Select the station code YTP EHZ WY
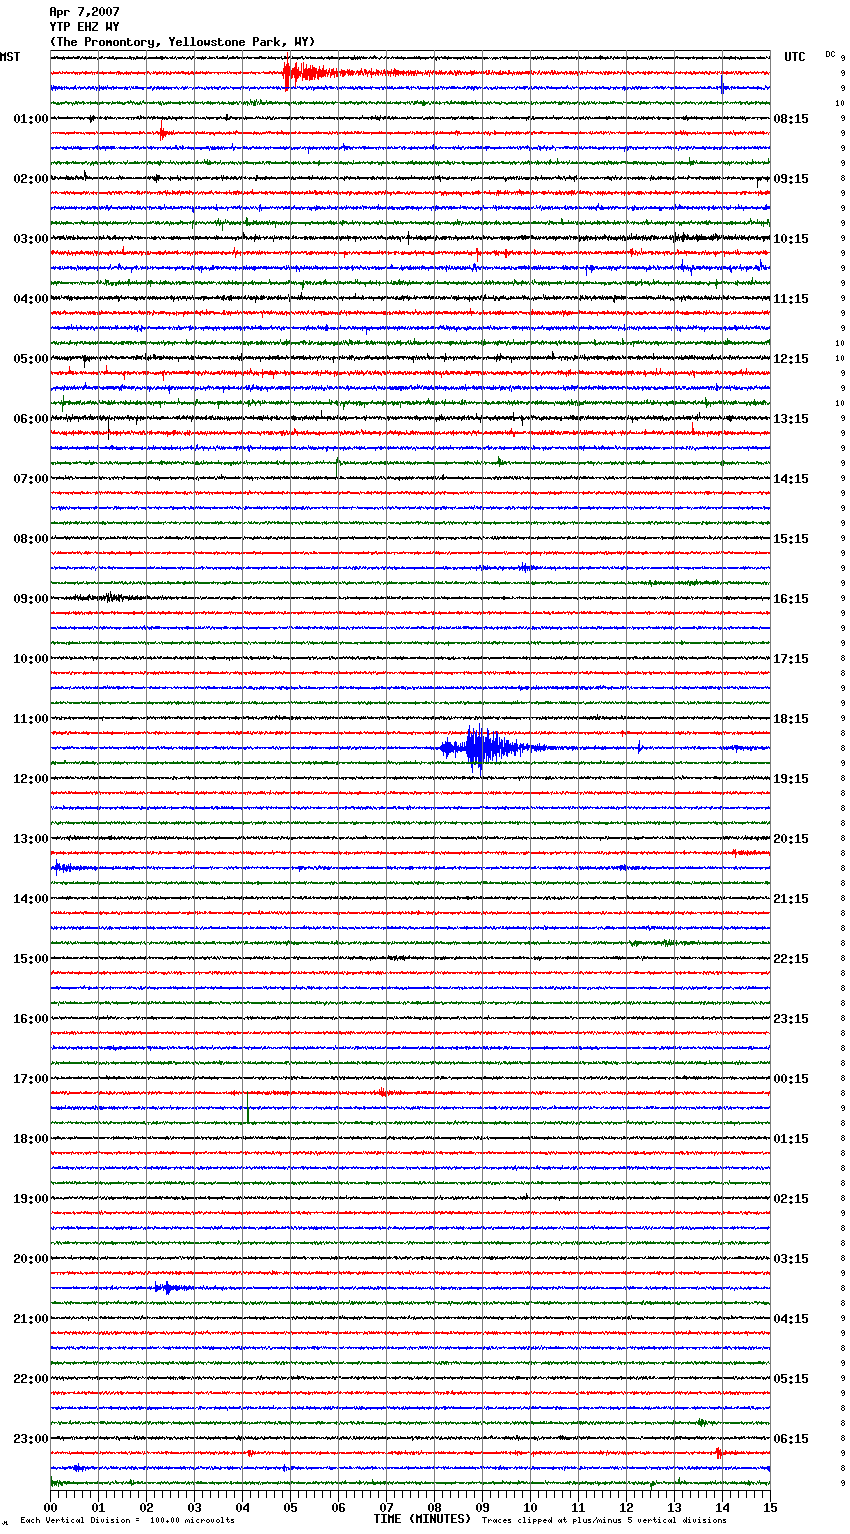The height and width of the screenshot is (1534, 850). 84,27
